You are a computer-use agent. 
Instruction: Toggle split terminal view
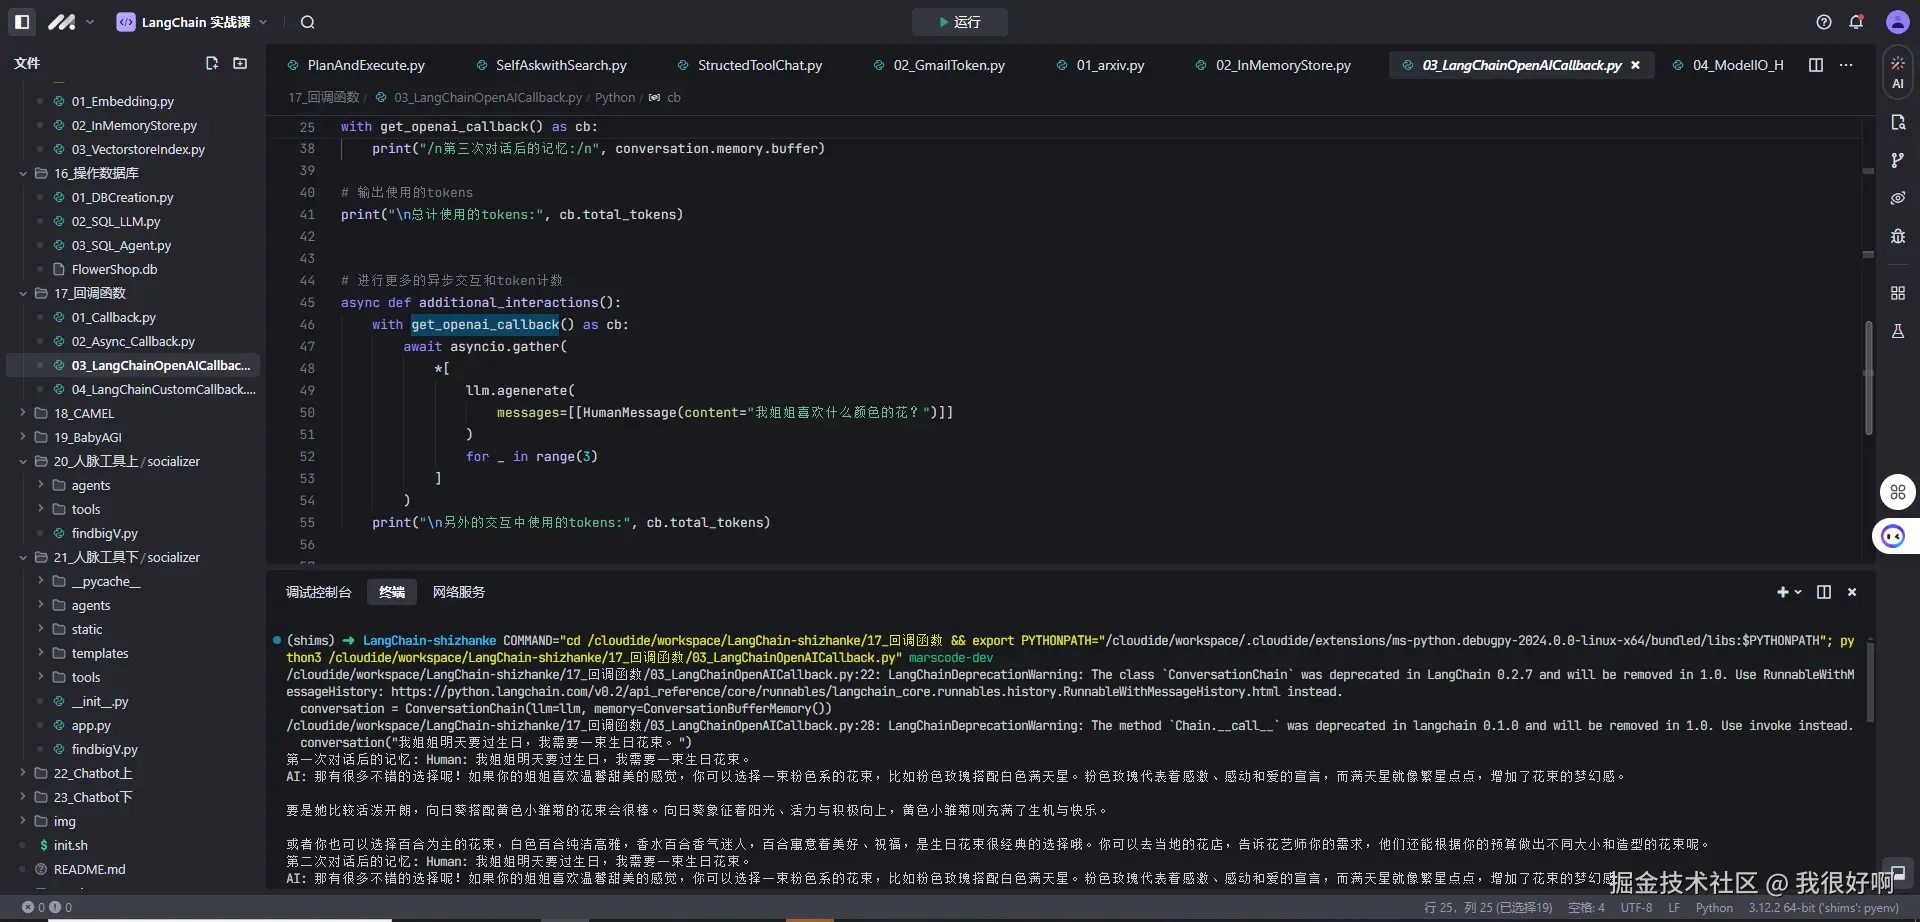click(1823, 592)
